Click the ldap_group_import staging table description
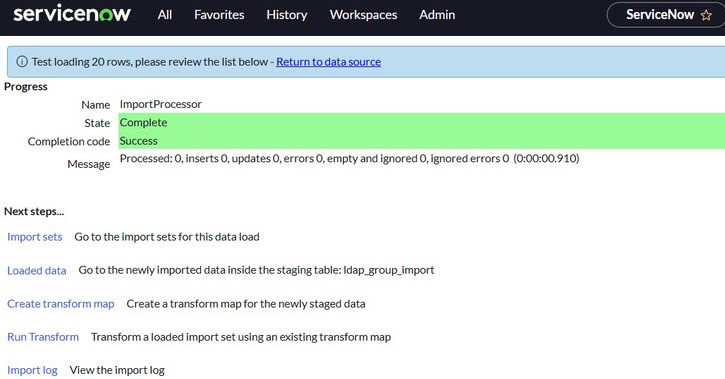The image size is (725, 379). (x=256, y=270)
